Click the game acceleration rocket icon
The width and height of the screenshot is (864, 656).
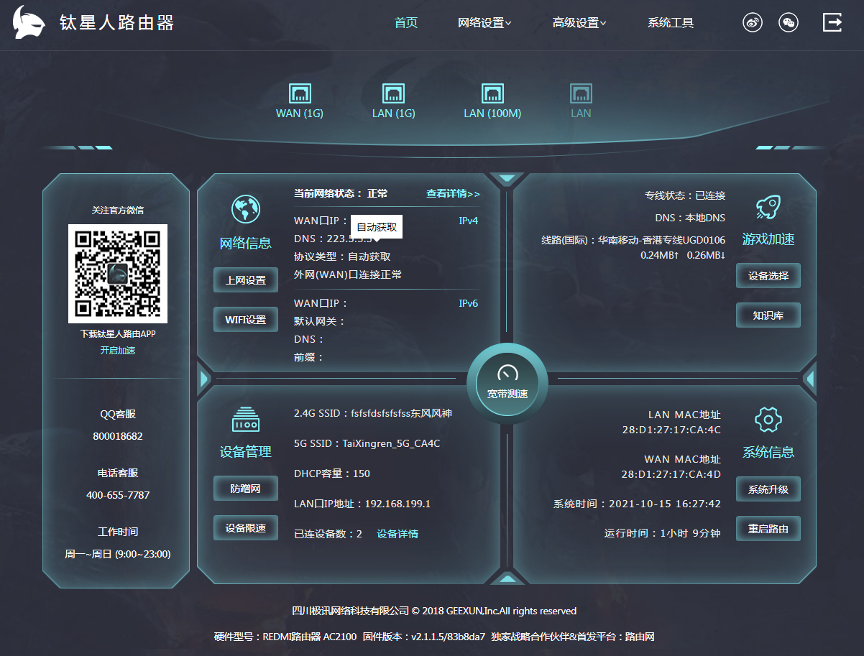click(x=768, y=207)
